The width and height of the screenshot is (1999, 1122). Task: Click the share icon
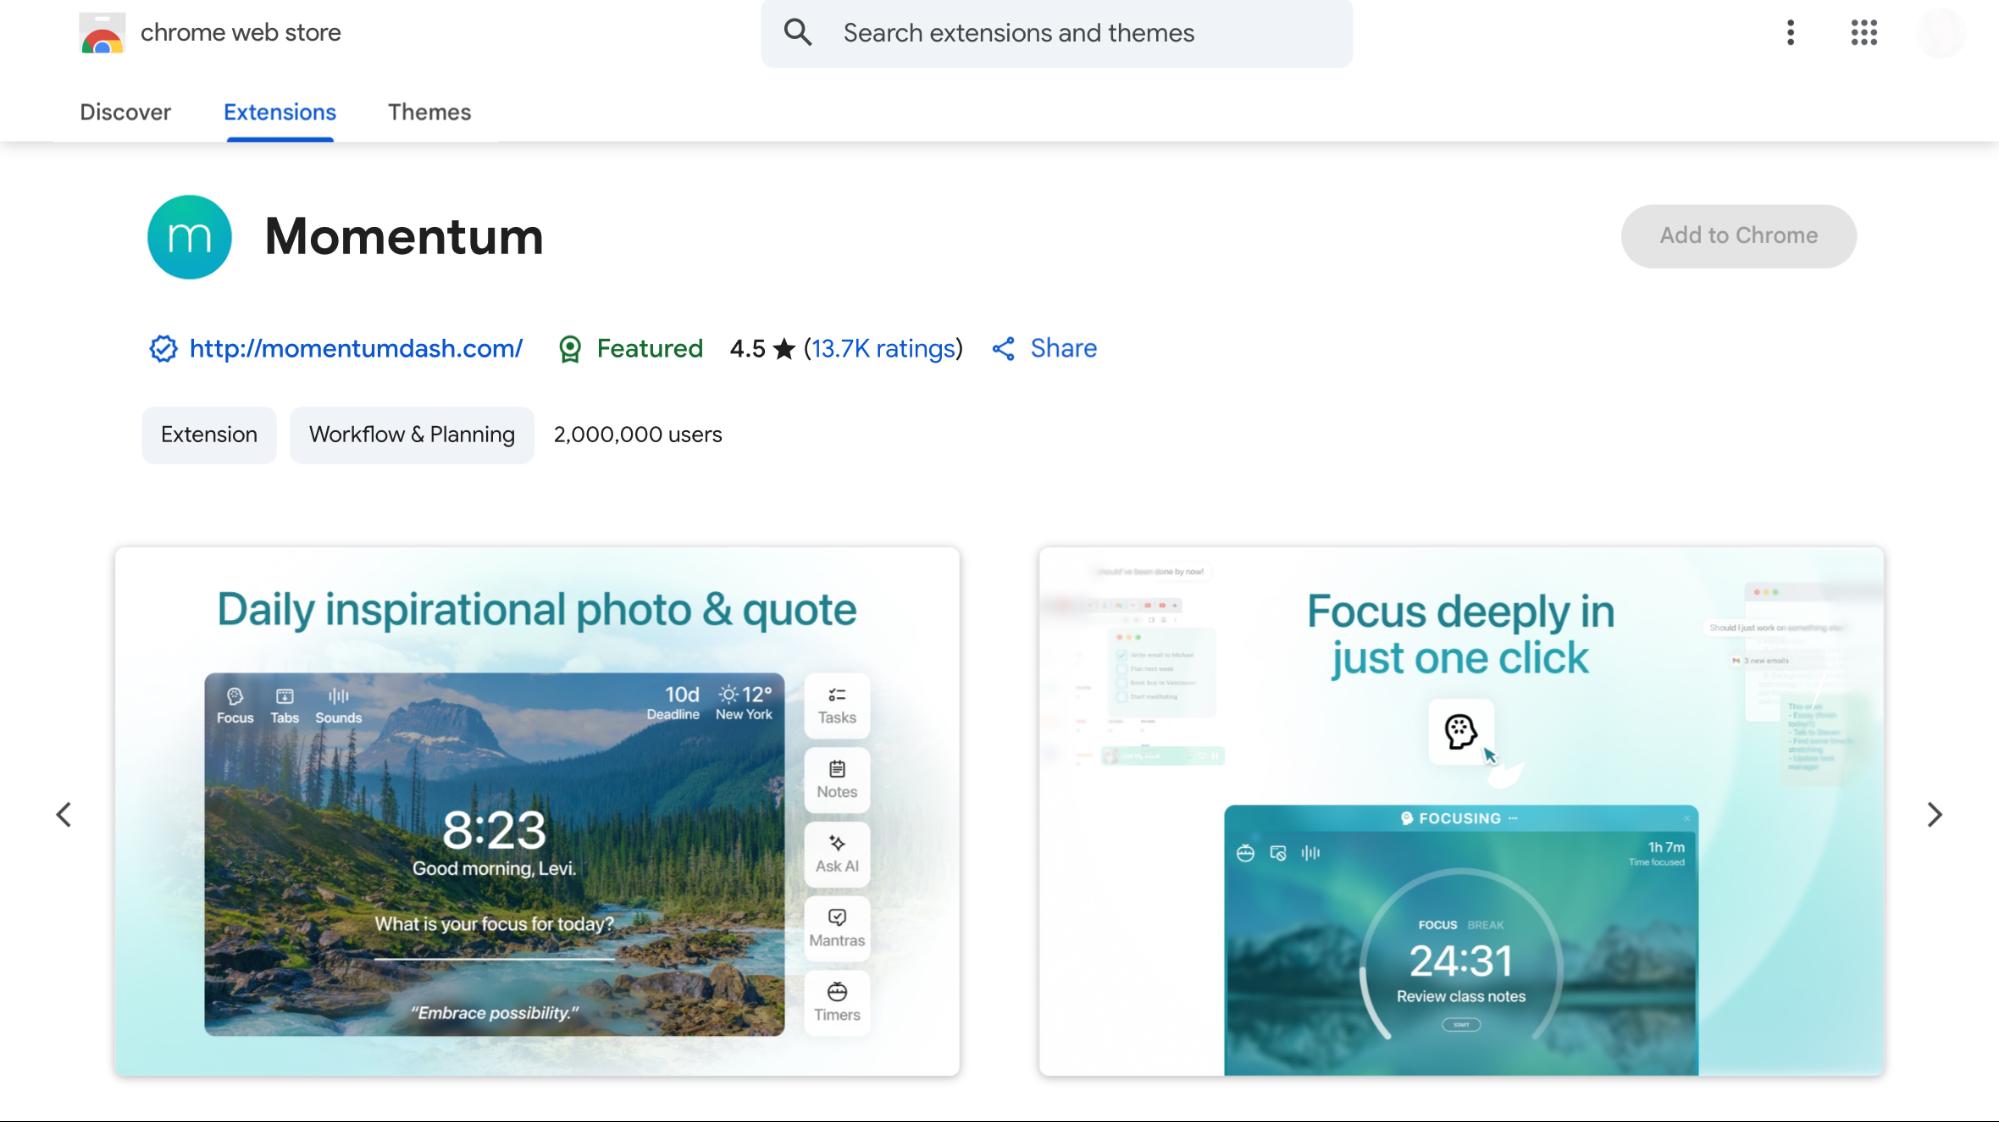(x=1003, y=349)
